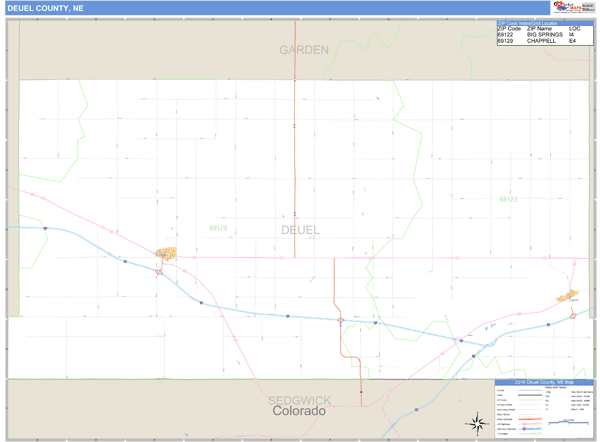This screenshot has height=442, width=600.
Task: Click the Colorado state label
Action: pos(299,411)
